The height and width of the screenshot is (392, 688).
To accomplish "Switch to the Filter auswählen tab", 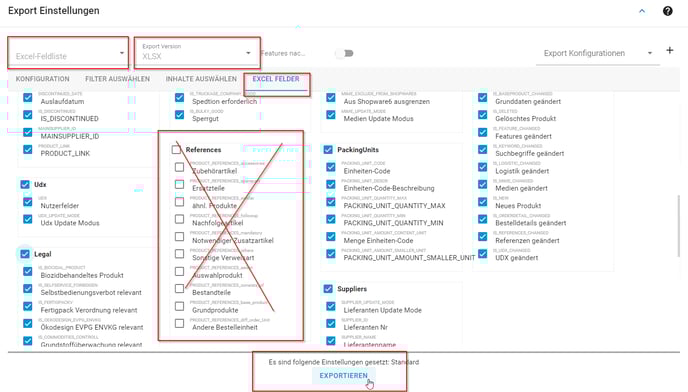I will point(118,79).
